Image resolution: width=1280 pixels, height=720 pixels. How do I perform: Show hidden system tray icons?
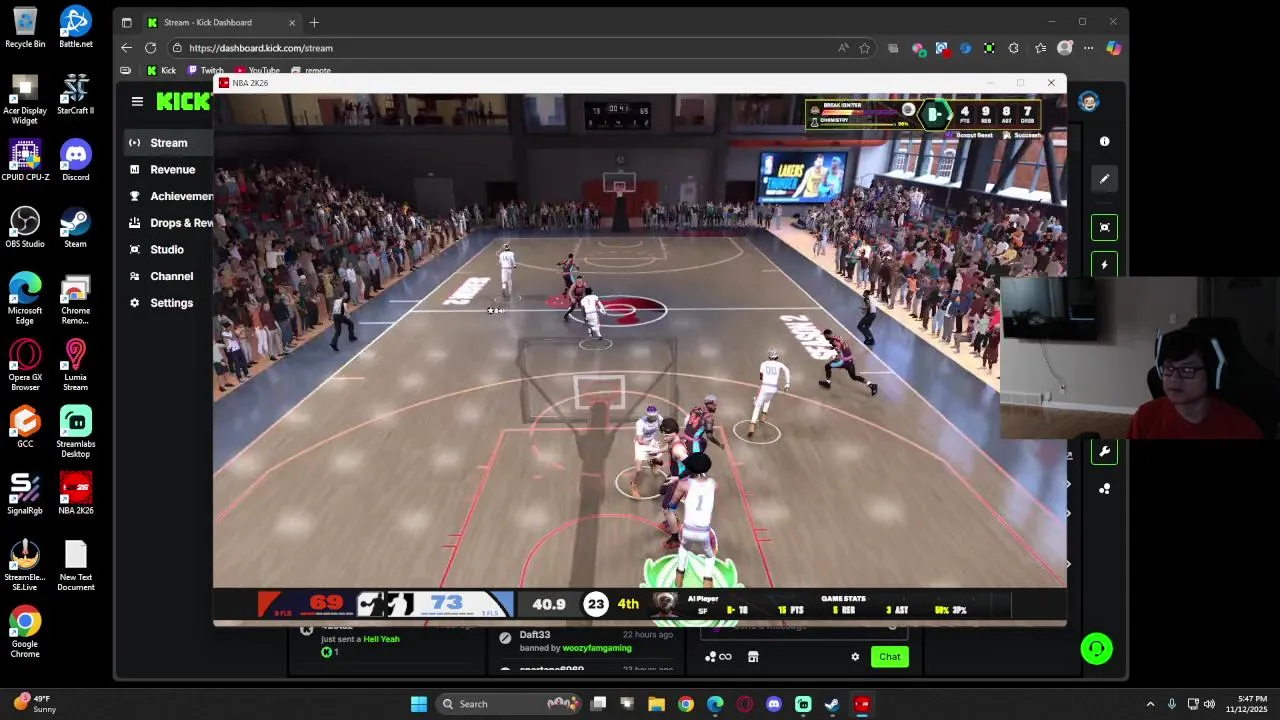click(1150, 704)
